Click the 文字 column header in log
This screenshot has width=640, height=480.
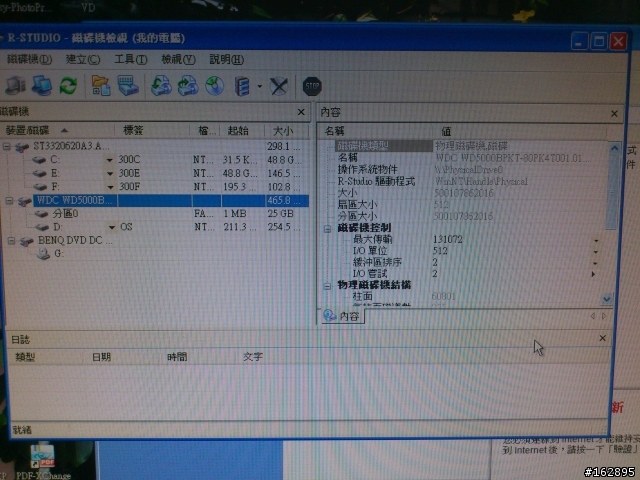pos(422,357)
